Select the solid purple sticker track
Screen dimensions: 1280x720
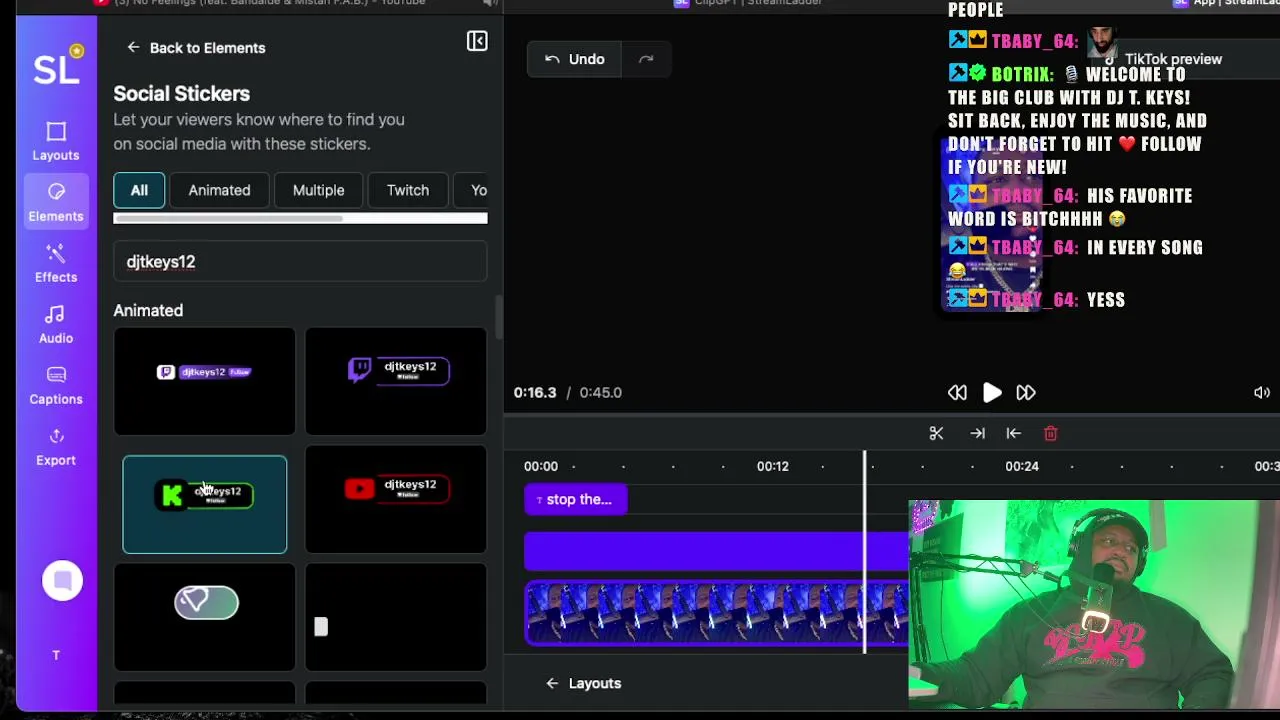716,551
